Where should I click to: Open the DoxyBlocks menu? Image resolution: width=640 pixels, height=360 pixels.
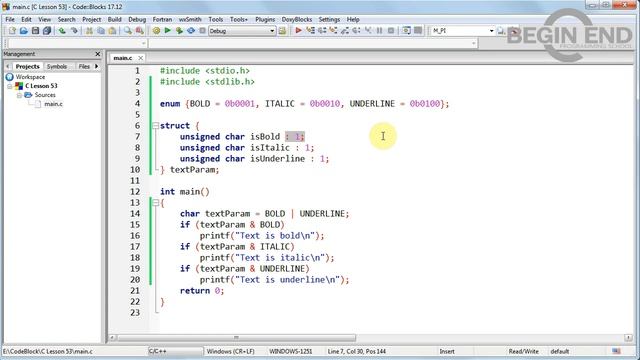[x=297, y=19]
